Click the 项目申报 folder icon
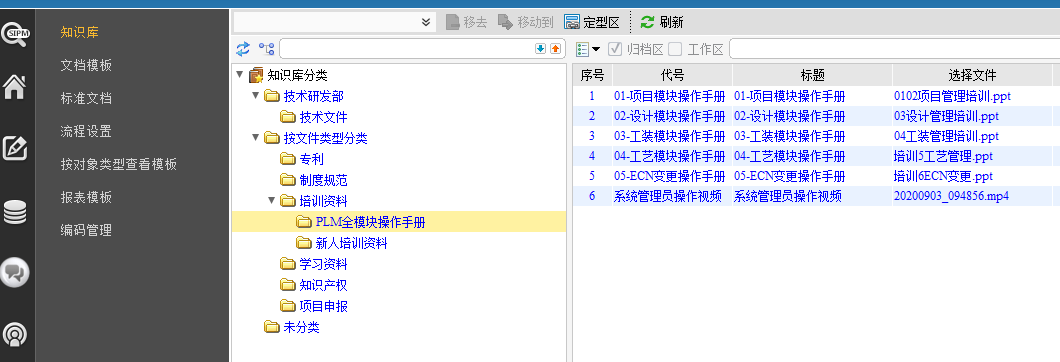The image size is (1060, 362). coord(289,306)
